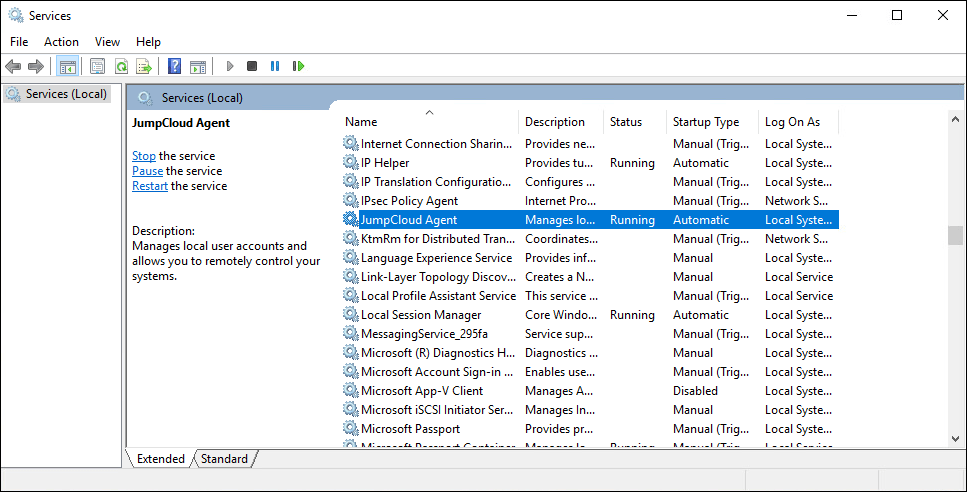Sort by the Description column header
This screenshot has height=492, width=967.
[561, 121]
